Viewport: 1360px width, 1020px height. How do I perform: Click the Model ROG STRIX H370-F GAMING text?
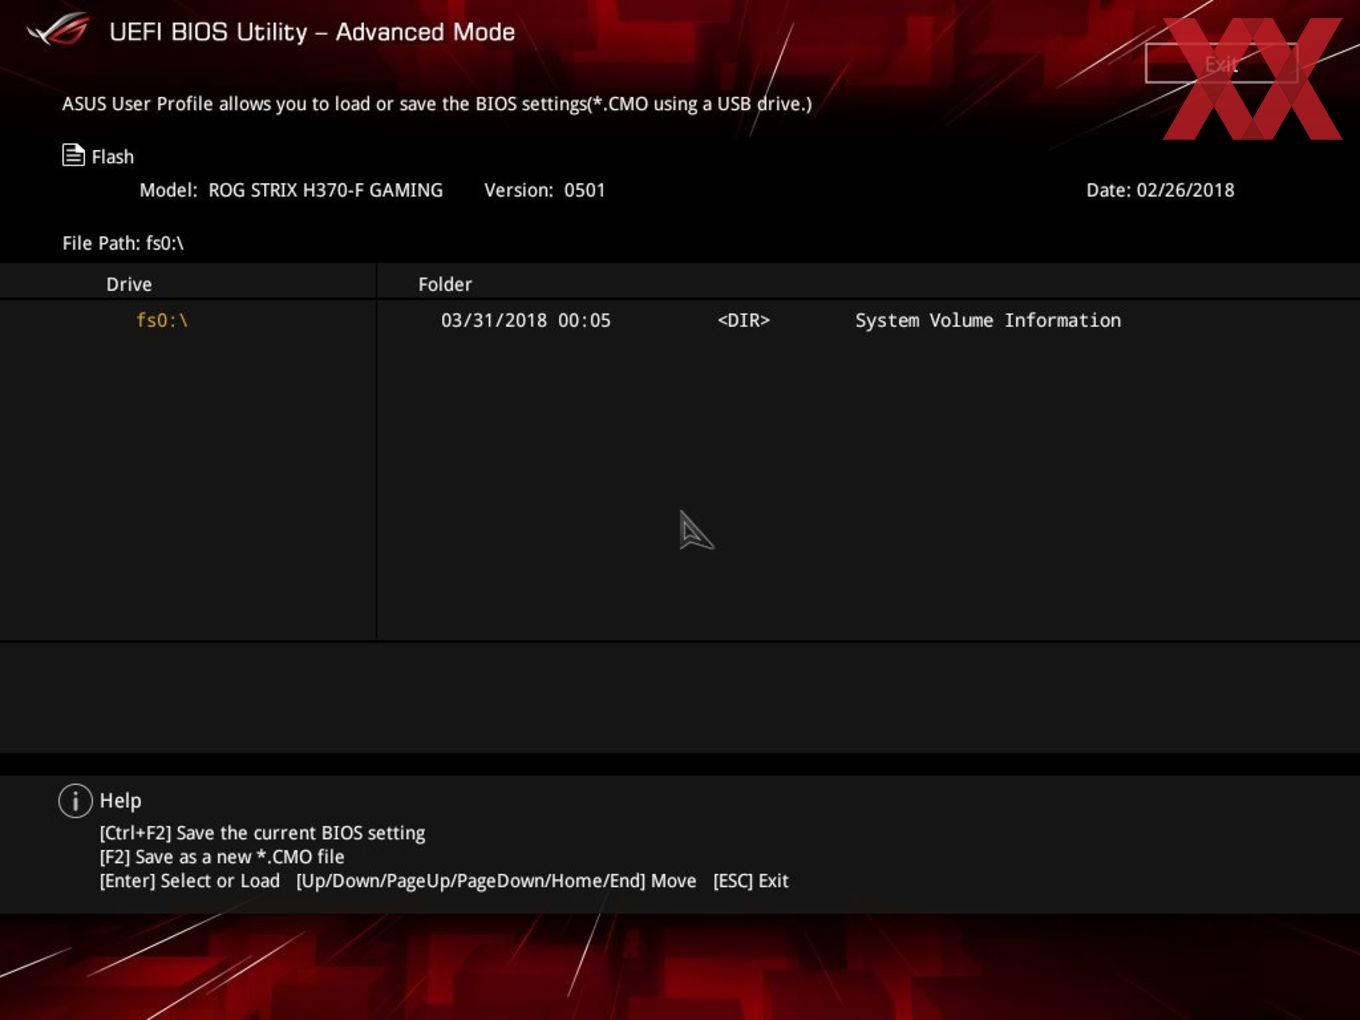point(291,190)
